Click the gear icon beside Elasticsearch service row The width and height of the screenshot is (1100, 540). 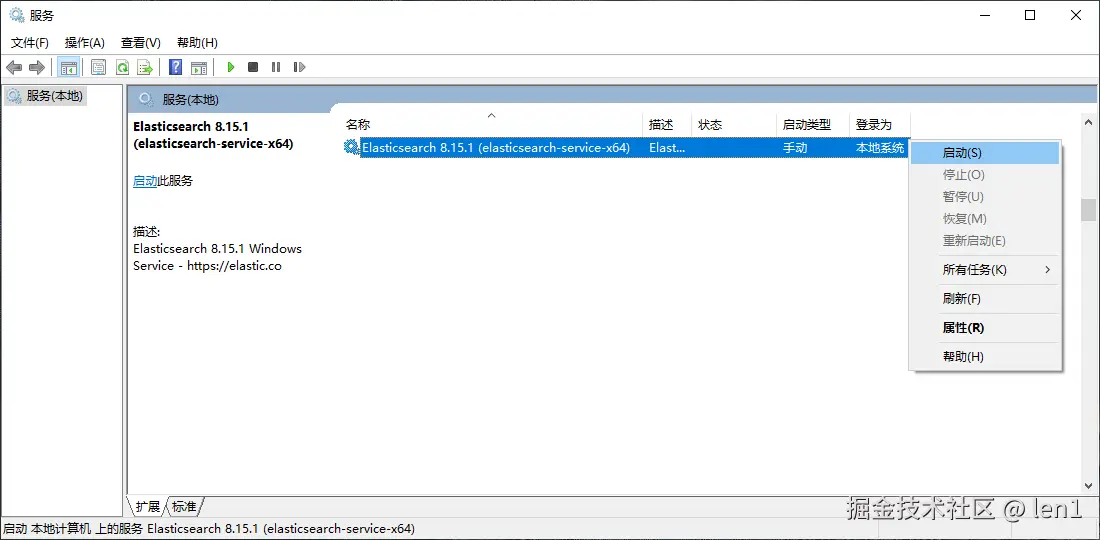pos(351,148)
